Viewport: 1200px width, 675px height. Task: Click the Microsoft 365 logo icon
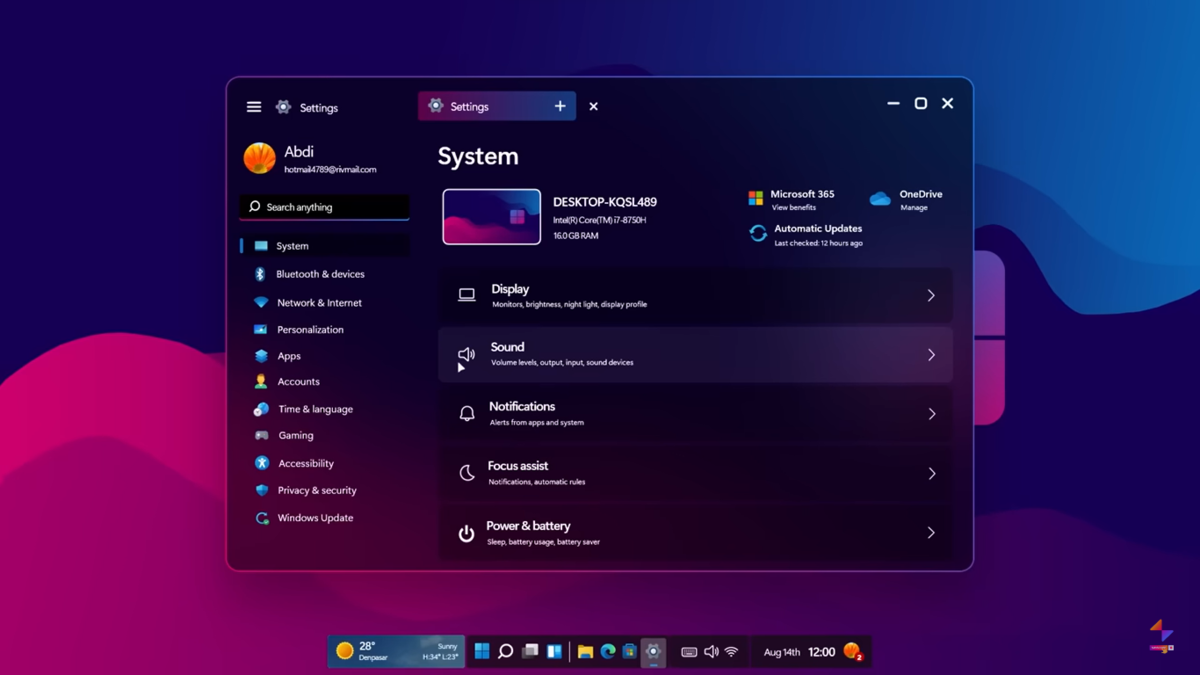coord(756,198)
